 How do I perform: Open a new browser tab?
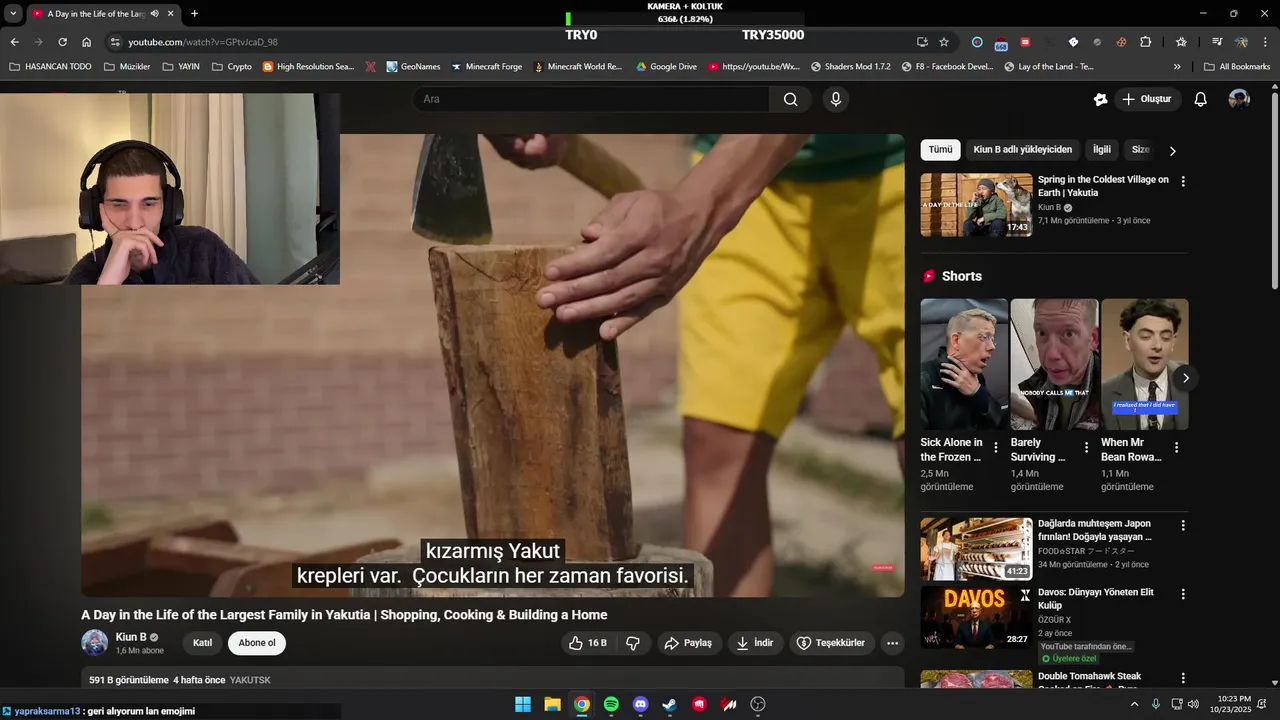tap(194, 14)
